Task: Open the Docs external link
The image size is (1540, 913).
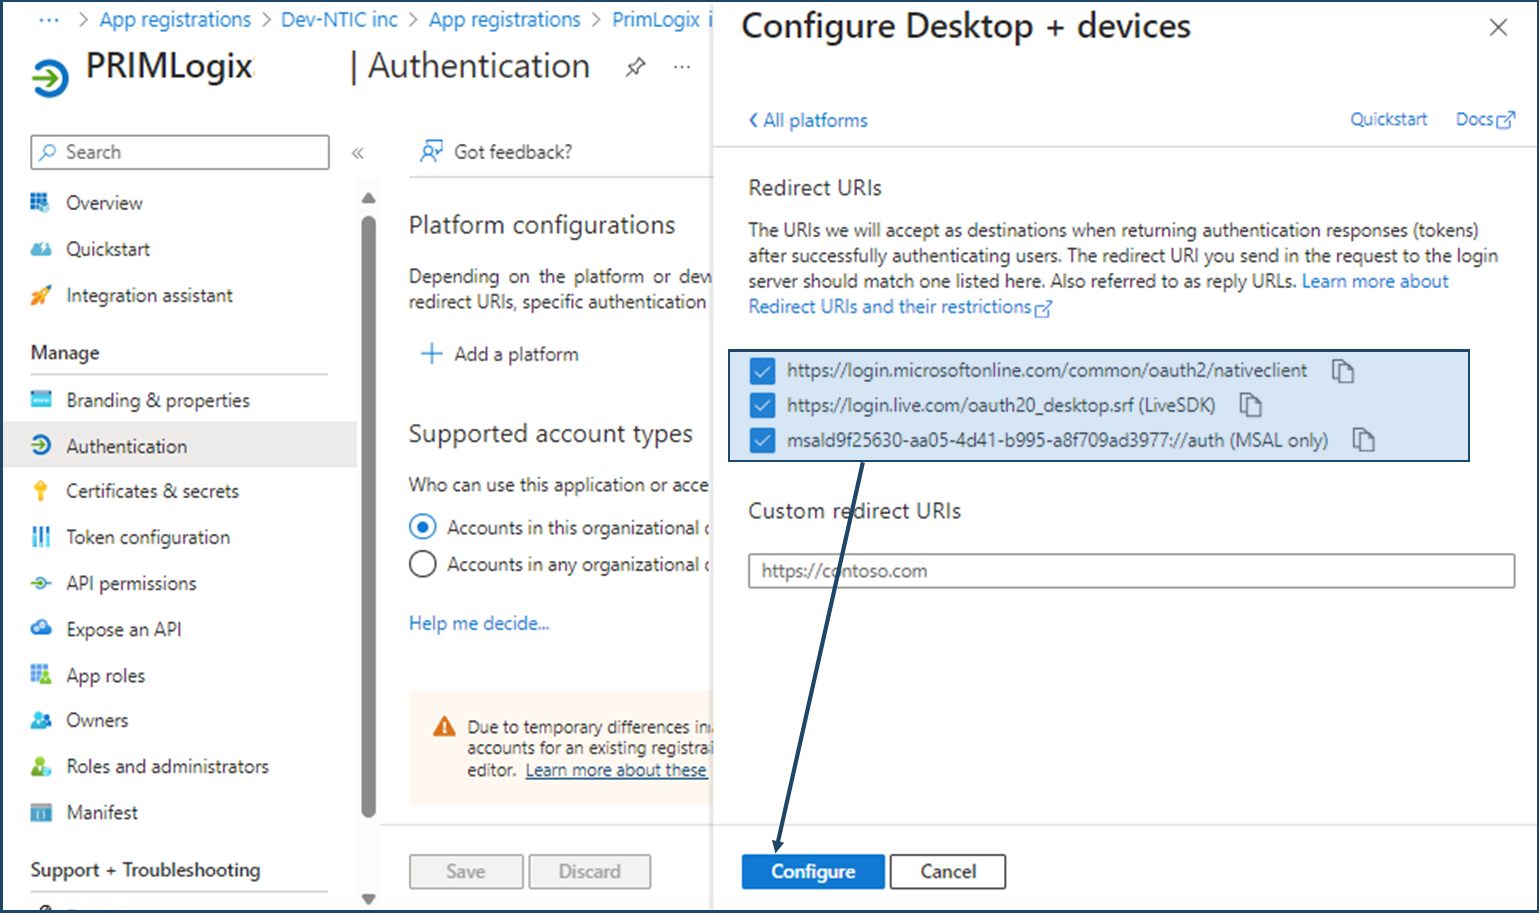Action: point(1485,119)
